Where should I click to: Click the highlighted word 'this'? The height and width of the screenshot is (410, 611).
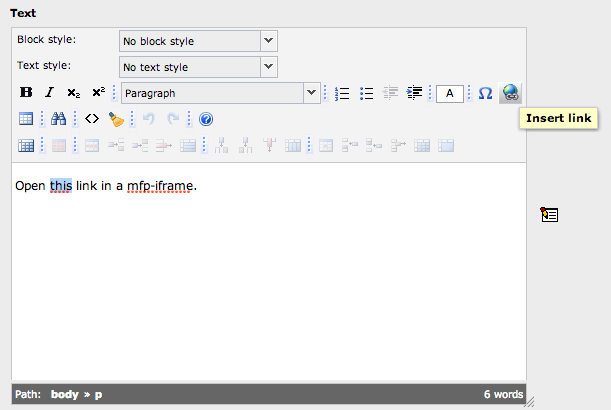click(x=61, y=186)
